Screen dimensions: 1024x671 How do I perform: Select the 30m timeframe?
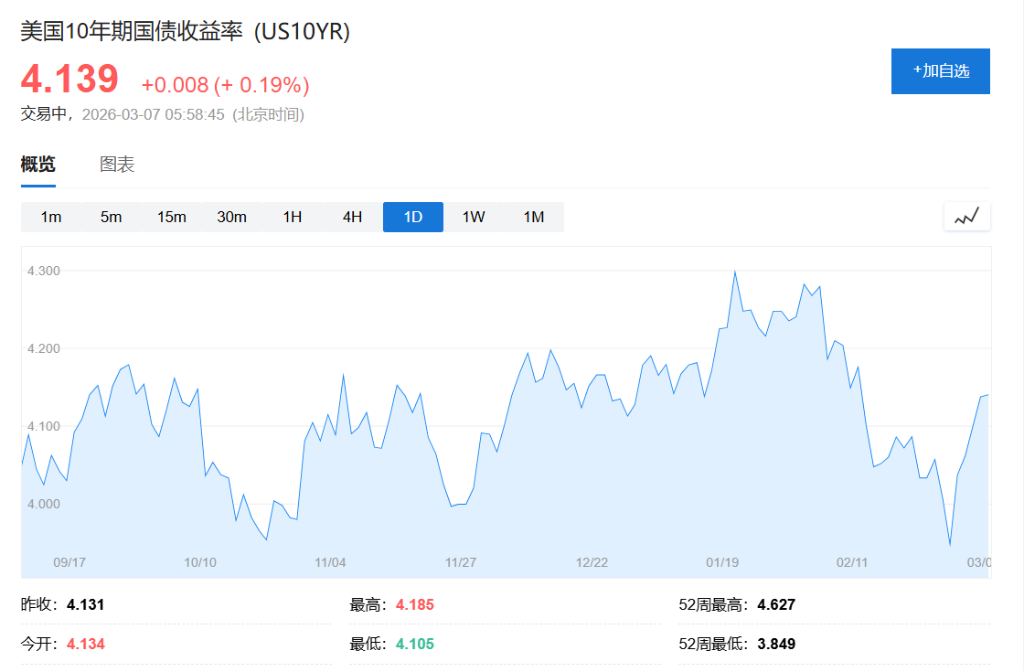[x=232, y=216]
